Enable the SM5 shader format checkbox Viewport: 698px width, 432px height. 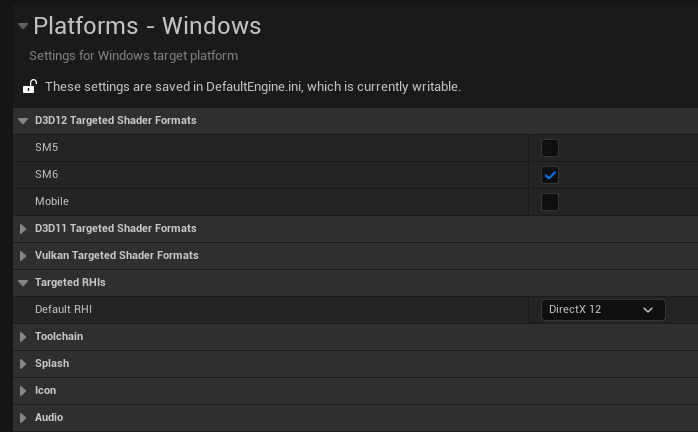pyautogui.click(x=549, y=148)
